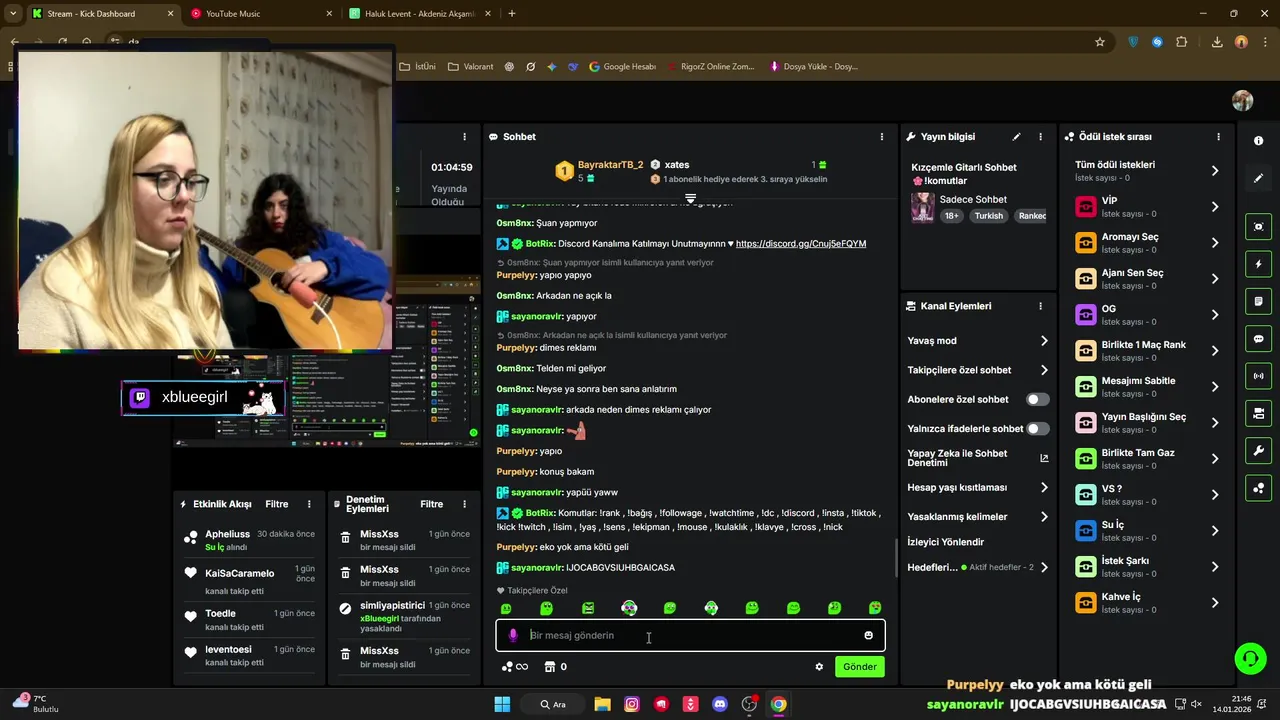
Task: Open the shop icon below message box
Action: click(x=549, y=667)
